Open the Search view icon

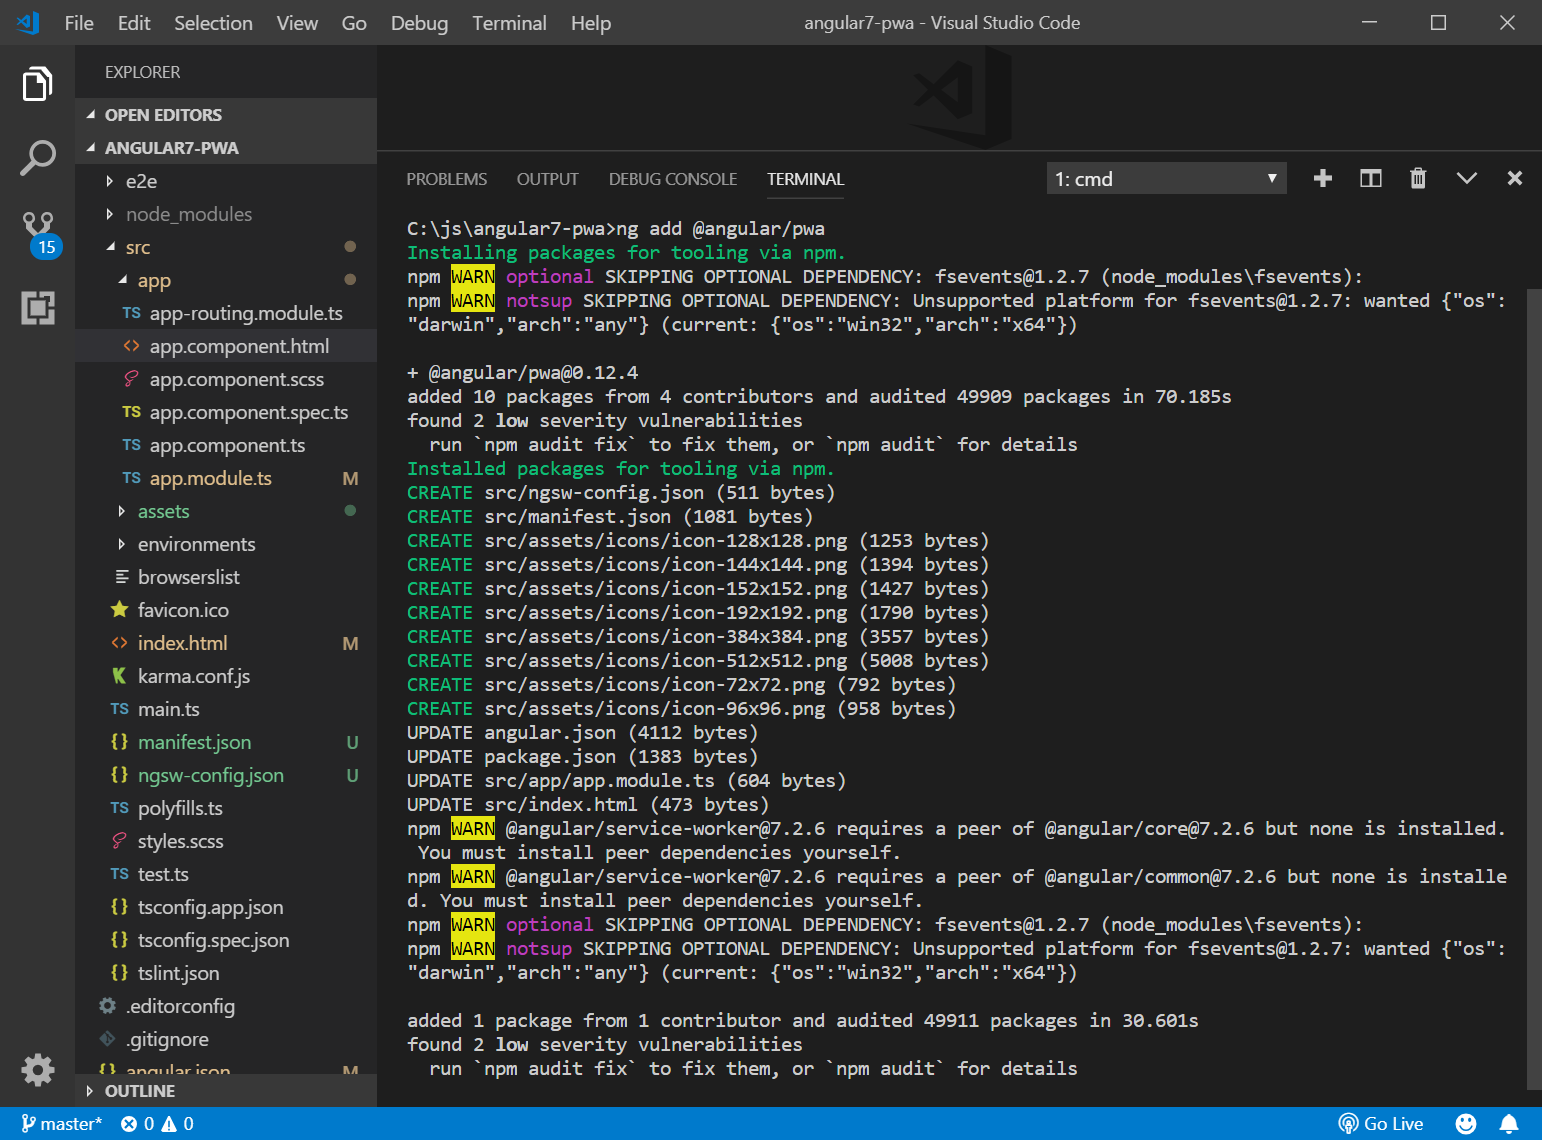[37, 158]
